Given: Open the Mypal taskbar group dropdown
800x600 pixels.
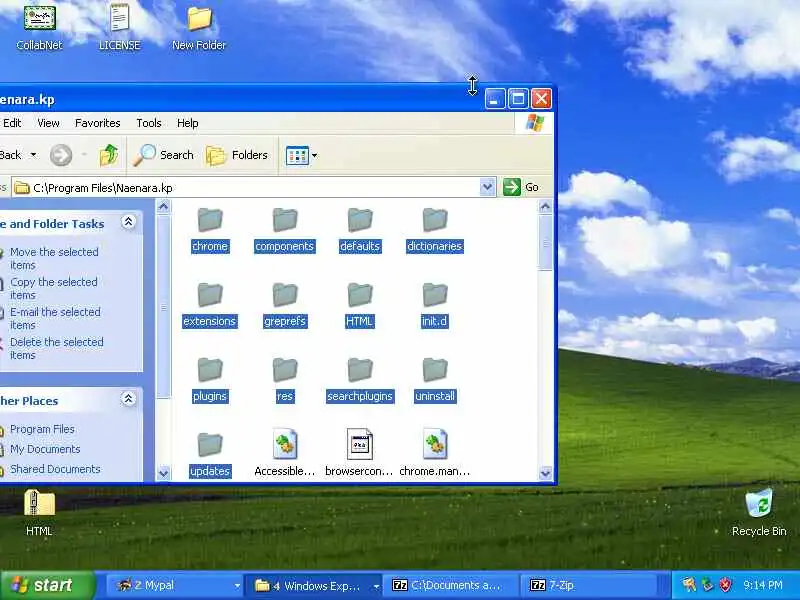Looking at the screenshot, I should click(x=237, y=586).
